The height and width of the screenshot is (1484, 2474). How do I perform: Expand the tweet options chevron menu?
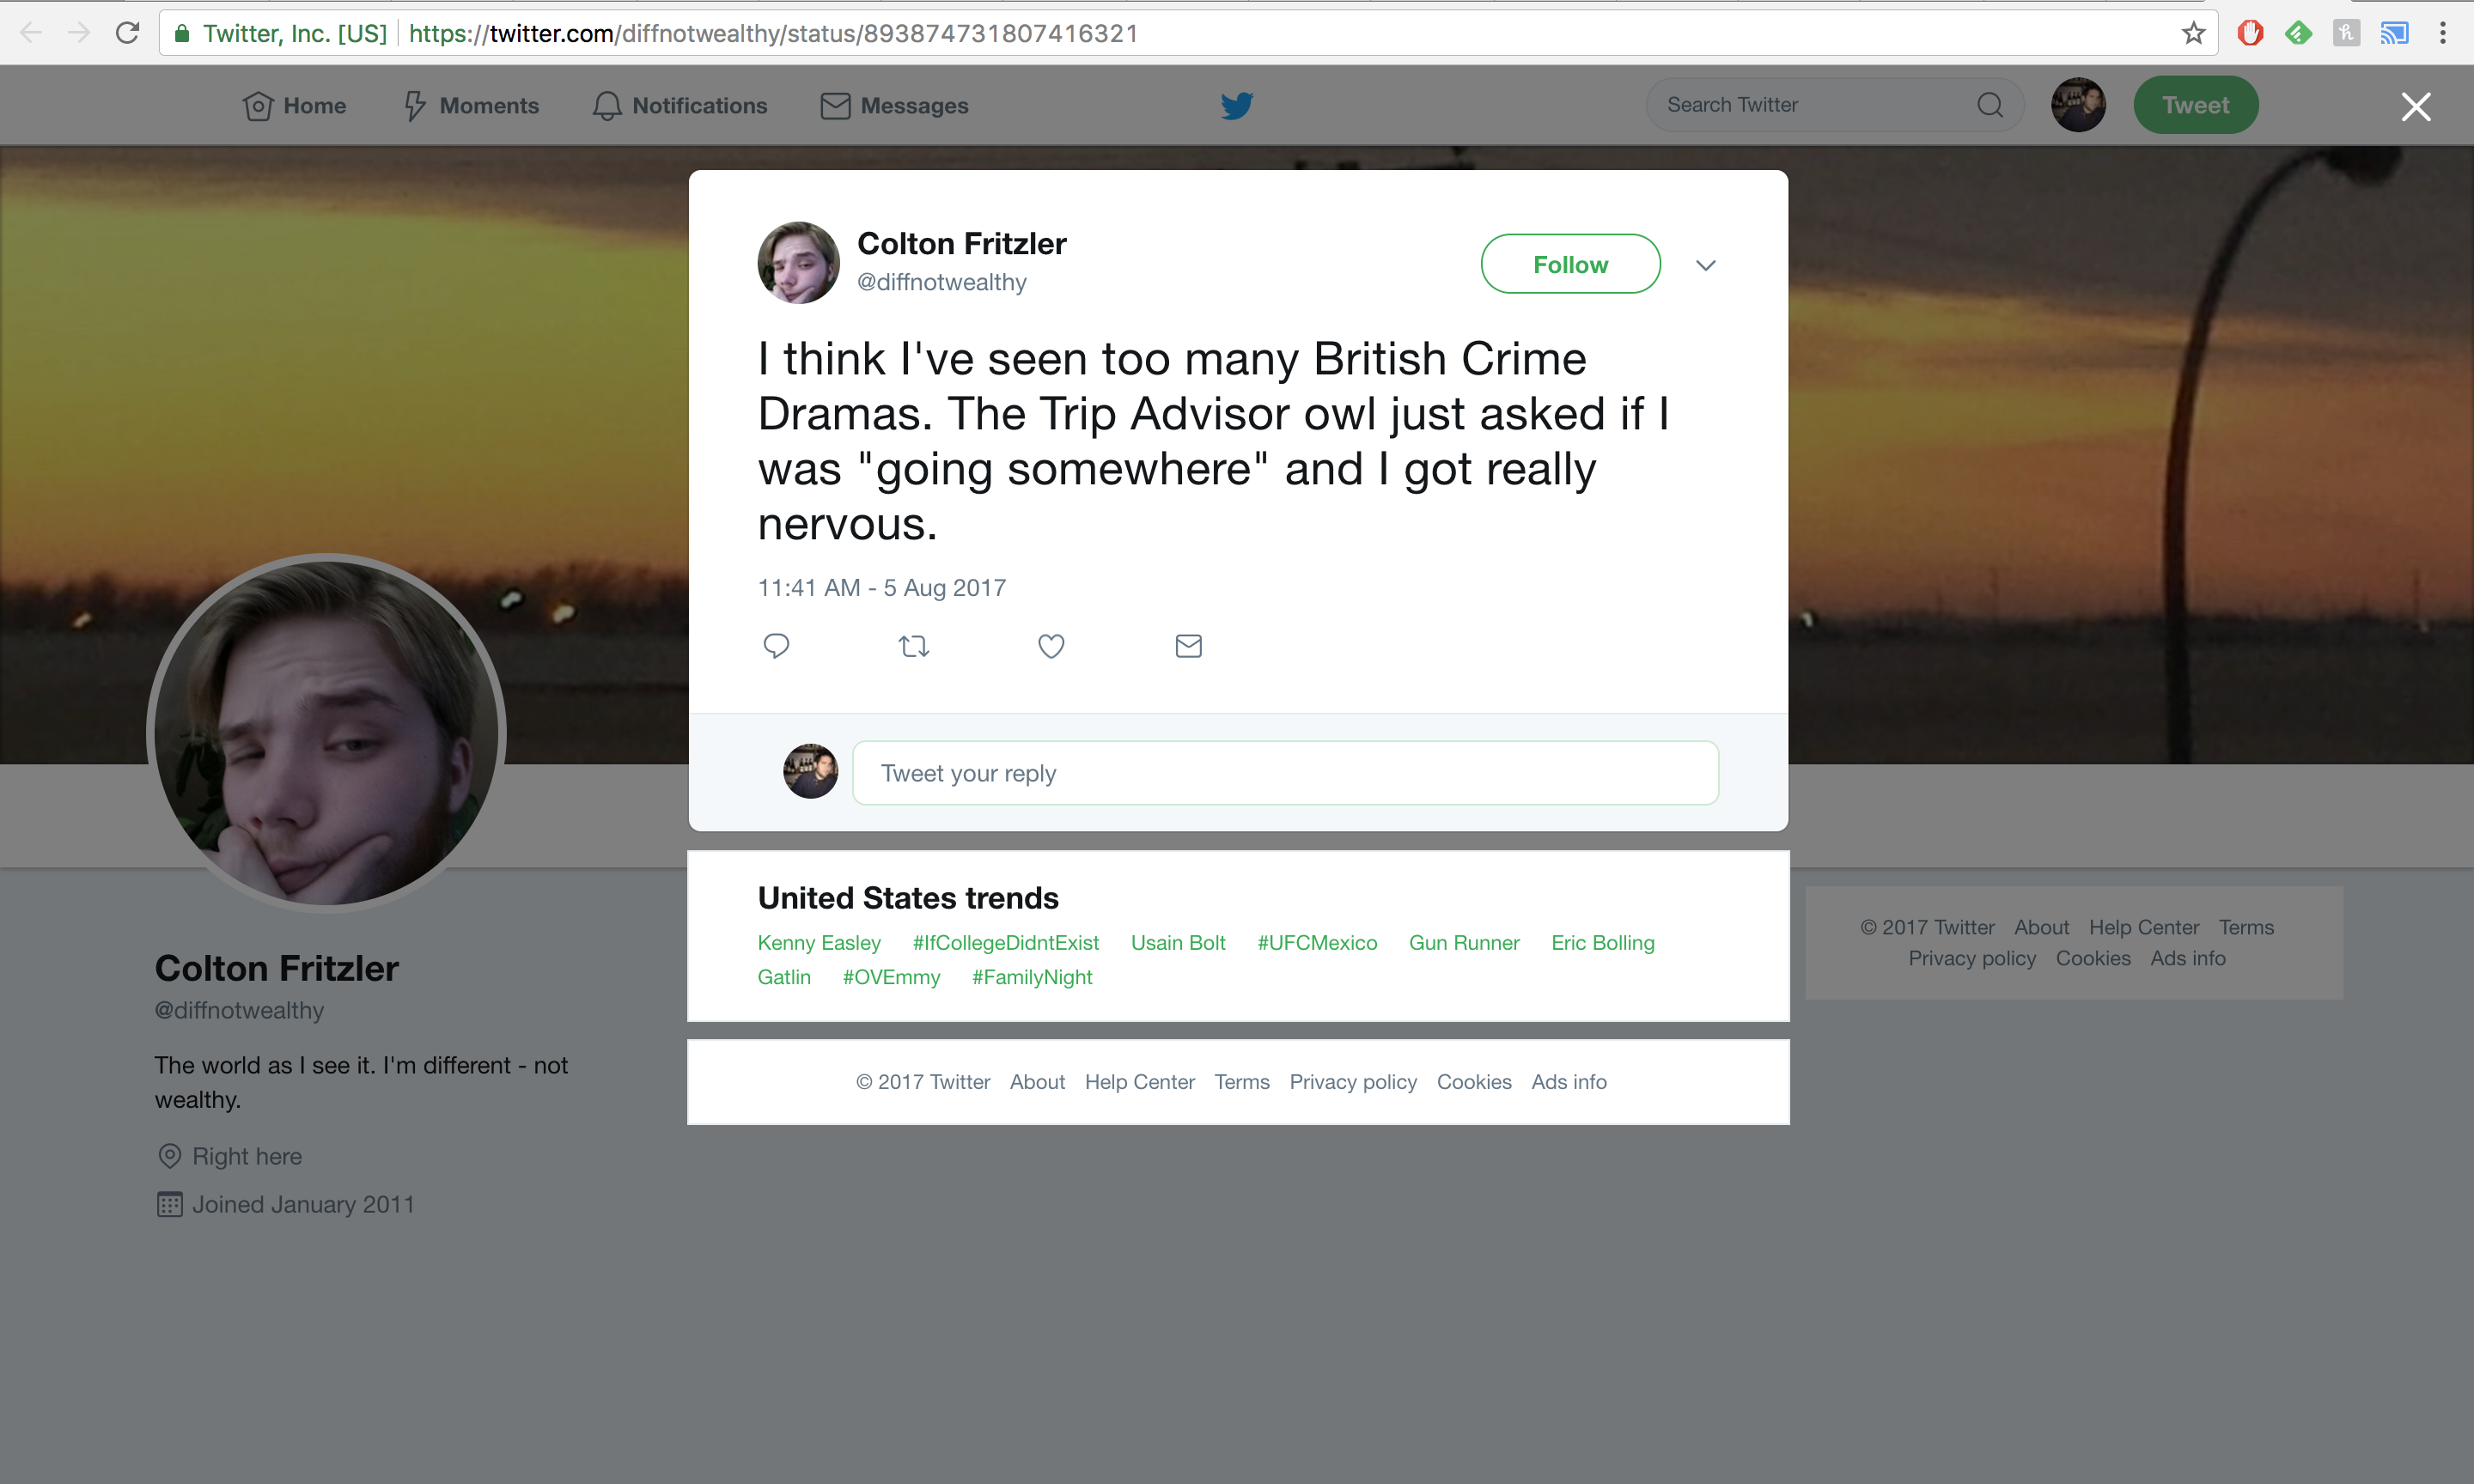pos(1706,265)
